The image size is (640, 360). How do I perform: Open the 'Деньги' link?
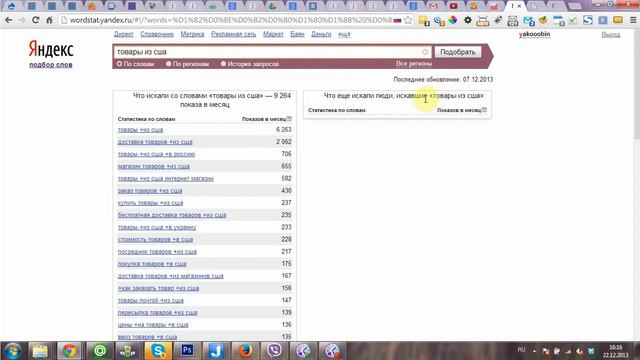coord(321,34)
